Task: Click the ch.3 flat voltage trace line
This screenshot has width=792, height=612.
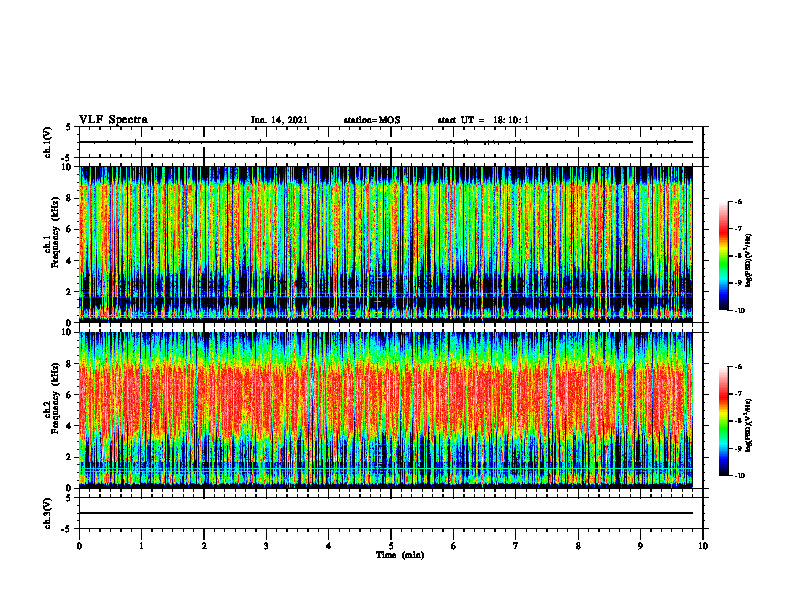Action: [x=386, y=513]
